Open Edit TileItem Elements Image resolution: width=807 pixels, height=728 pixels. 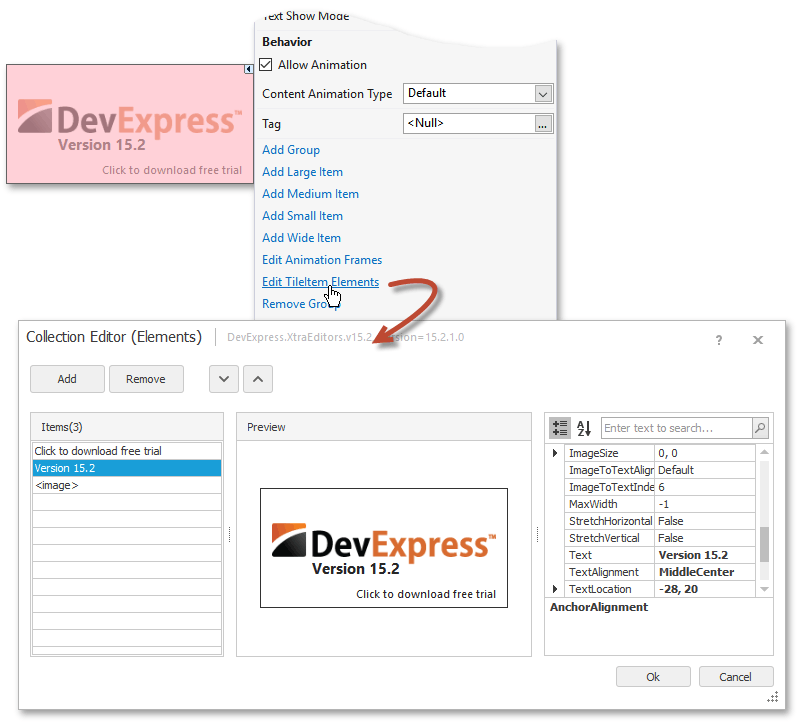(320, 282)
